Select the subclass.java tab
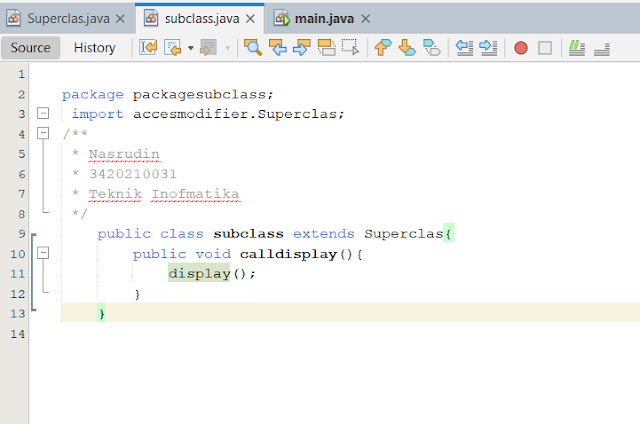This screenshot has width=640, height=424. [x=202, y=19]
